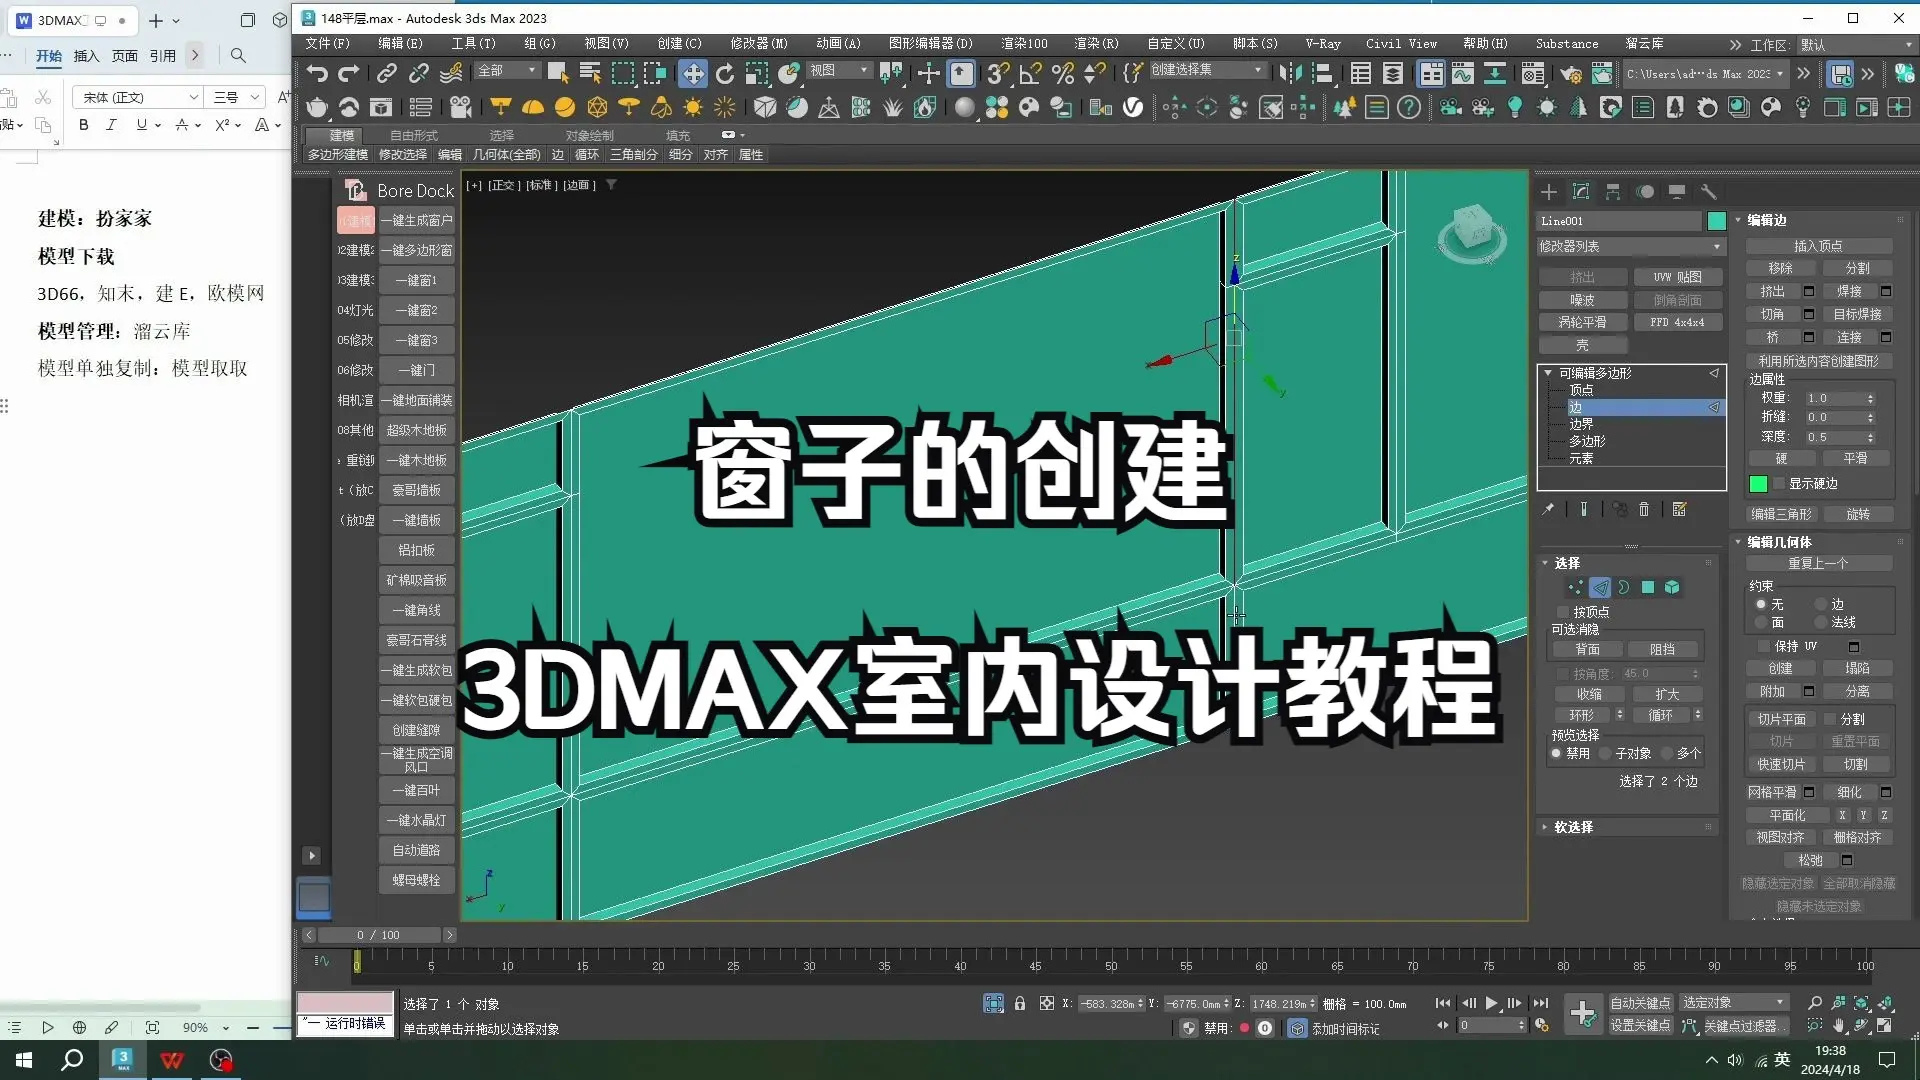Viewport: 1920px width, 1080px height.
Task: Click the V-Ray sun light icon
Action: click(x=692, y=107)
